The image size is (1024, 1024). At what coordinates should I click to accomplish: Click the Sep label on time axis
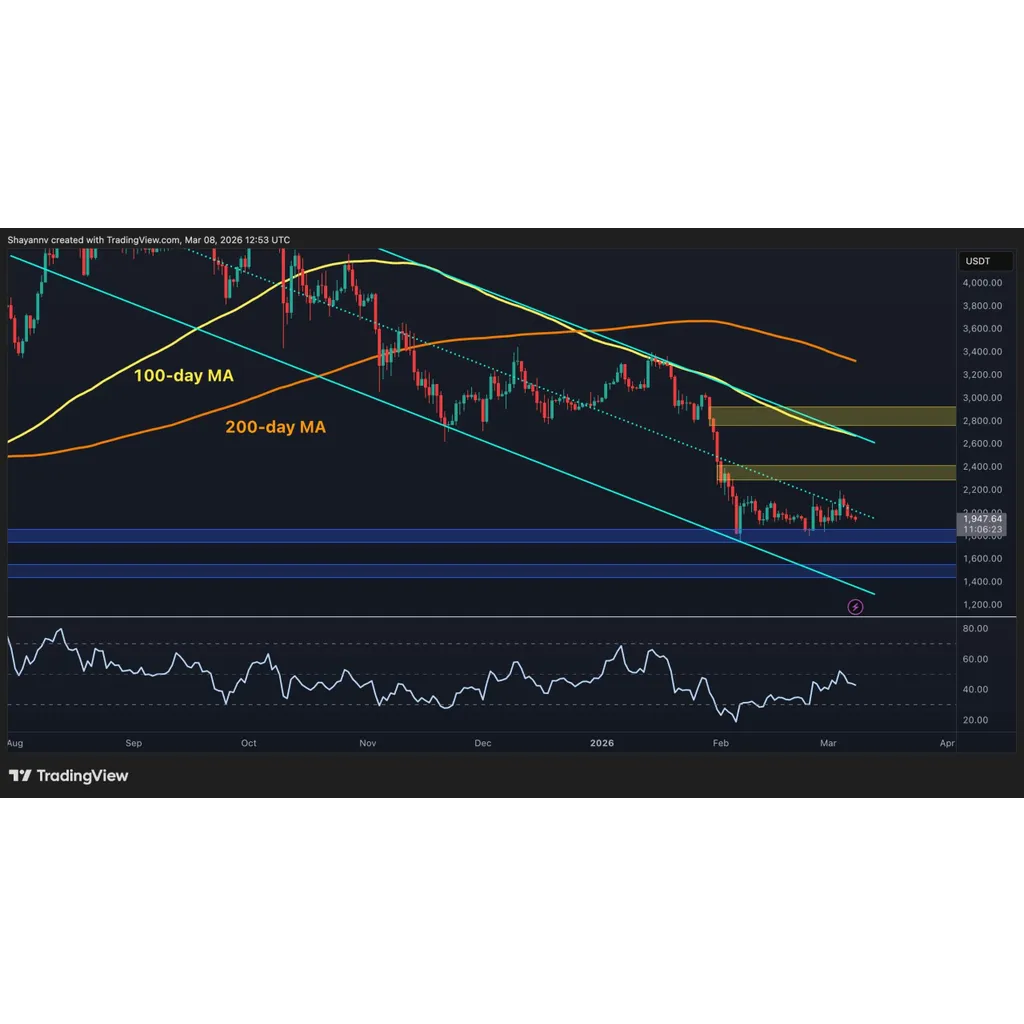click(x=133, y=743)
